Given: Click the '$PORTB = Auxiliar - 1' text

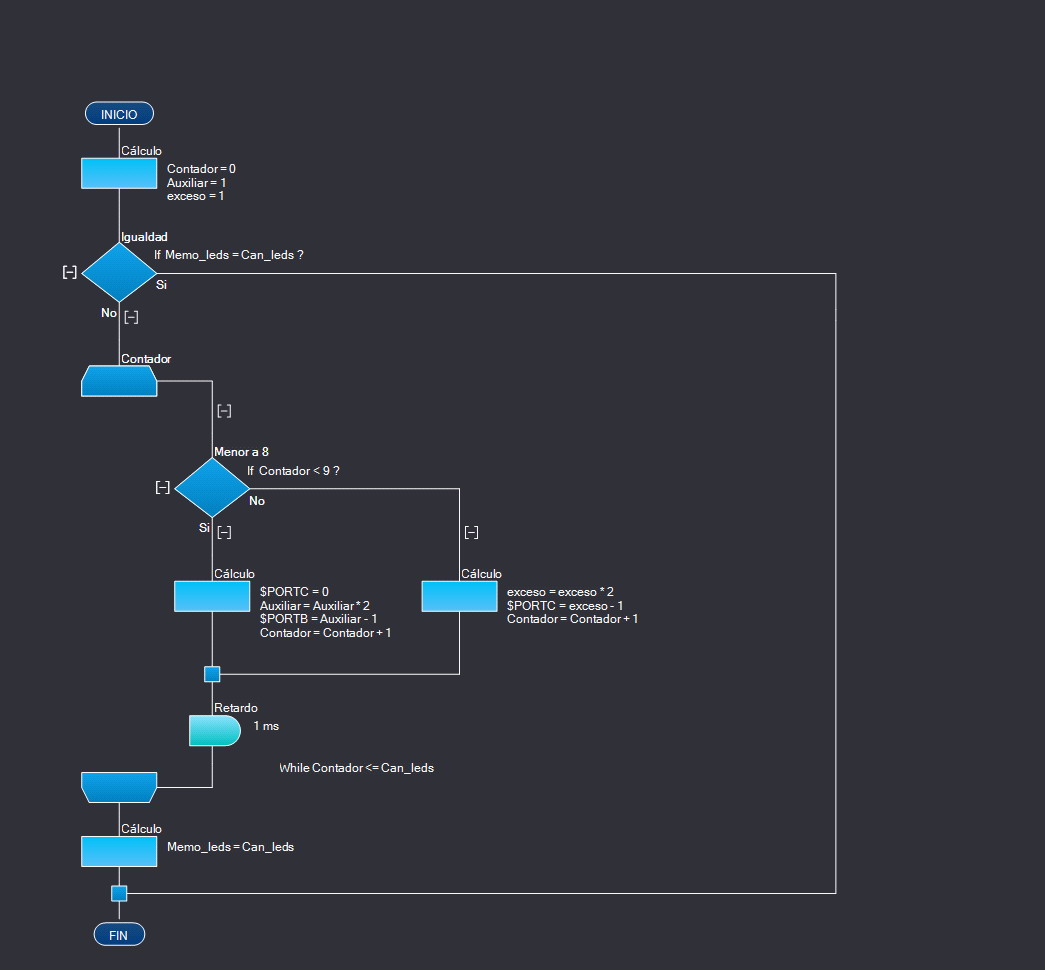Looking at the screenshot, I should pyautogui.click(x=319, y=619).
